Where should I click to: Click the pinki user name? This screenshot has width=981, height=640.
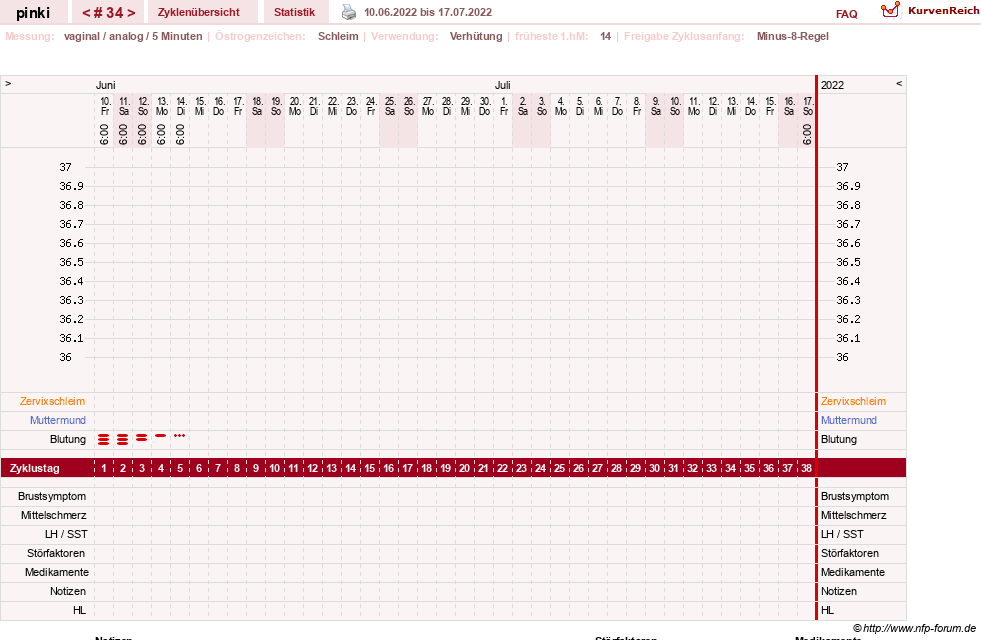(33, 13)
